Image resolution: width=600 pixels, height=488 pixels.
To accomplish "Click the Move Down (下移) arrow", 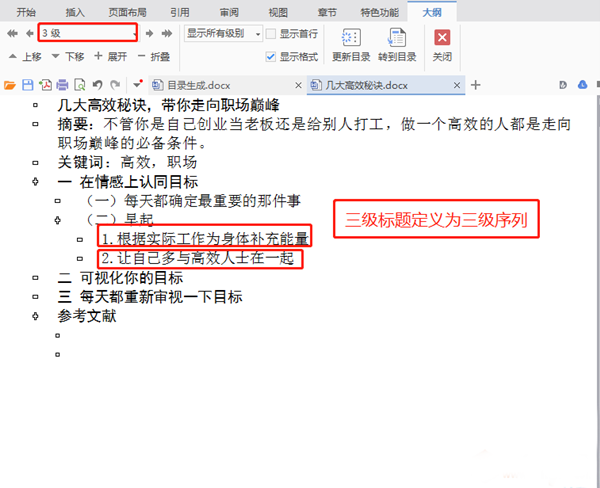I will (x=56, y=57).
